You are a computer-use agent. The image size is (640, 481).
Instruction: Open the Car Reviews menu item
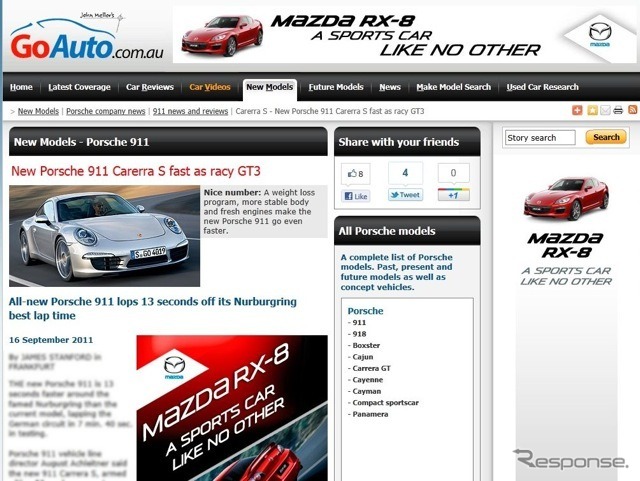pyautogui.click(x=150, y=87)
